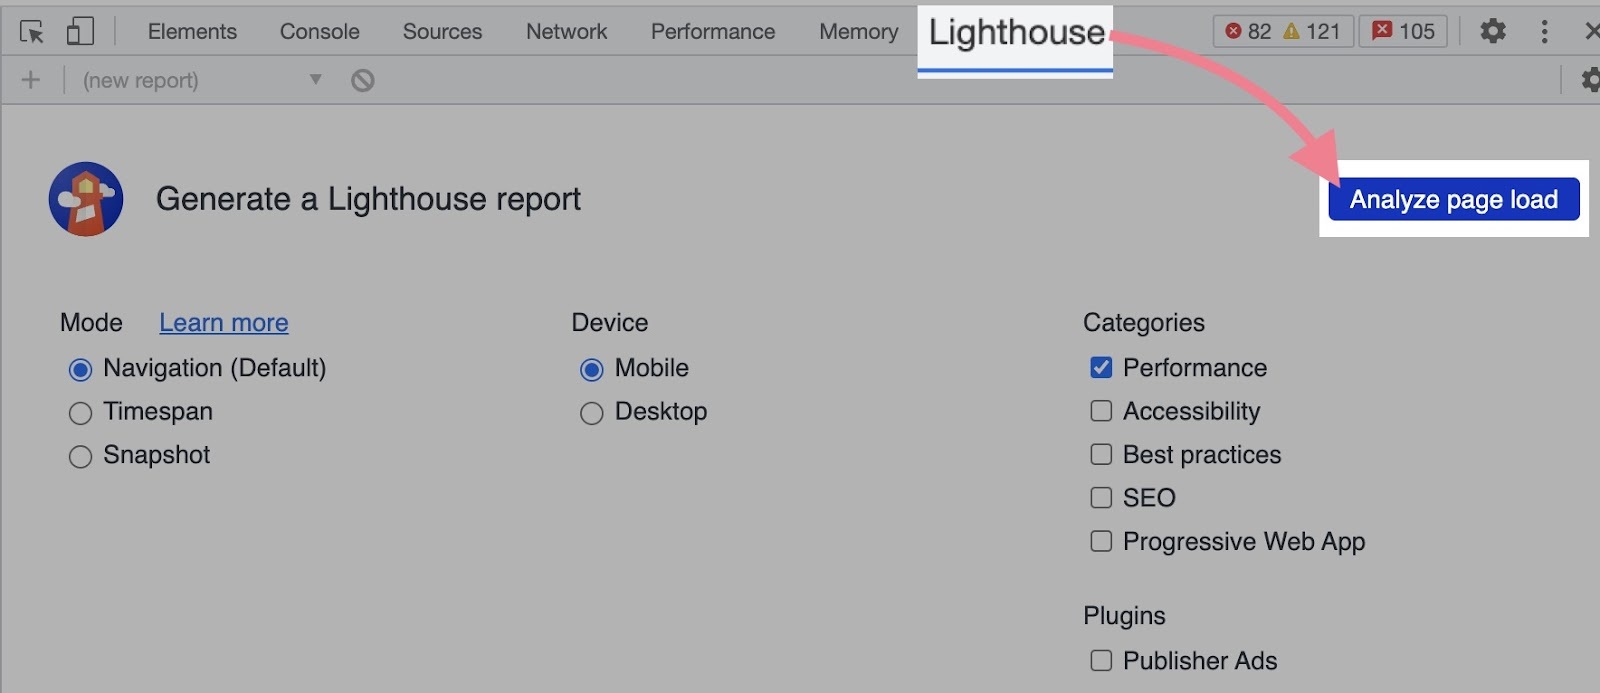The image size is (1600, 693).
Task: Open Lighthouse settings gear icon
Action: [x=1589, y=80]
